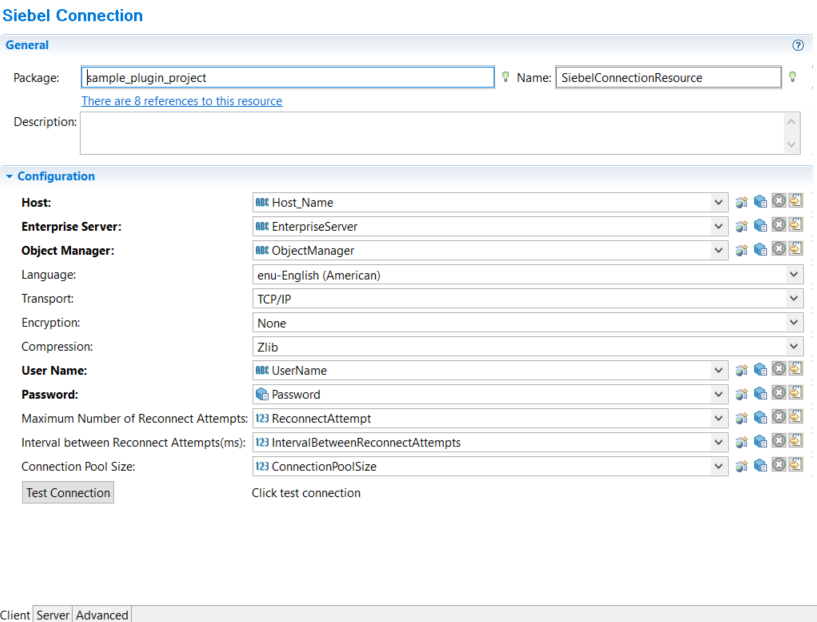The width and height of the screenshot is (817, 622).
Task: Open the Language dropdown
Action: click(x=794, y=275)
